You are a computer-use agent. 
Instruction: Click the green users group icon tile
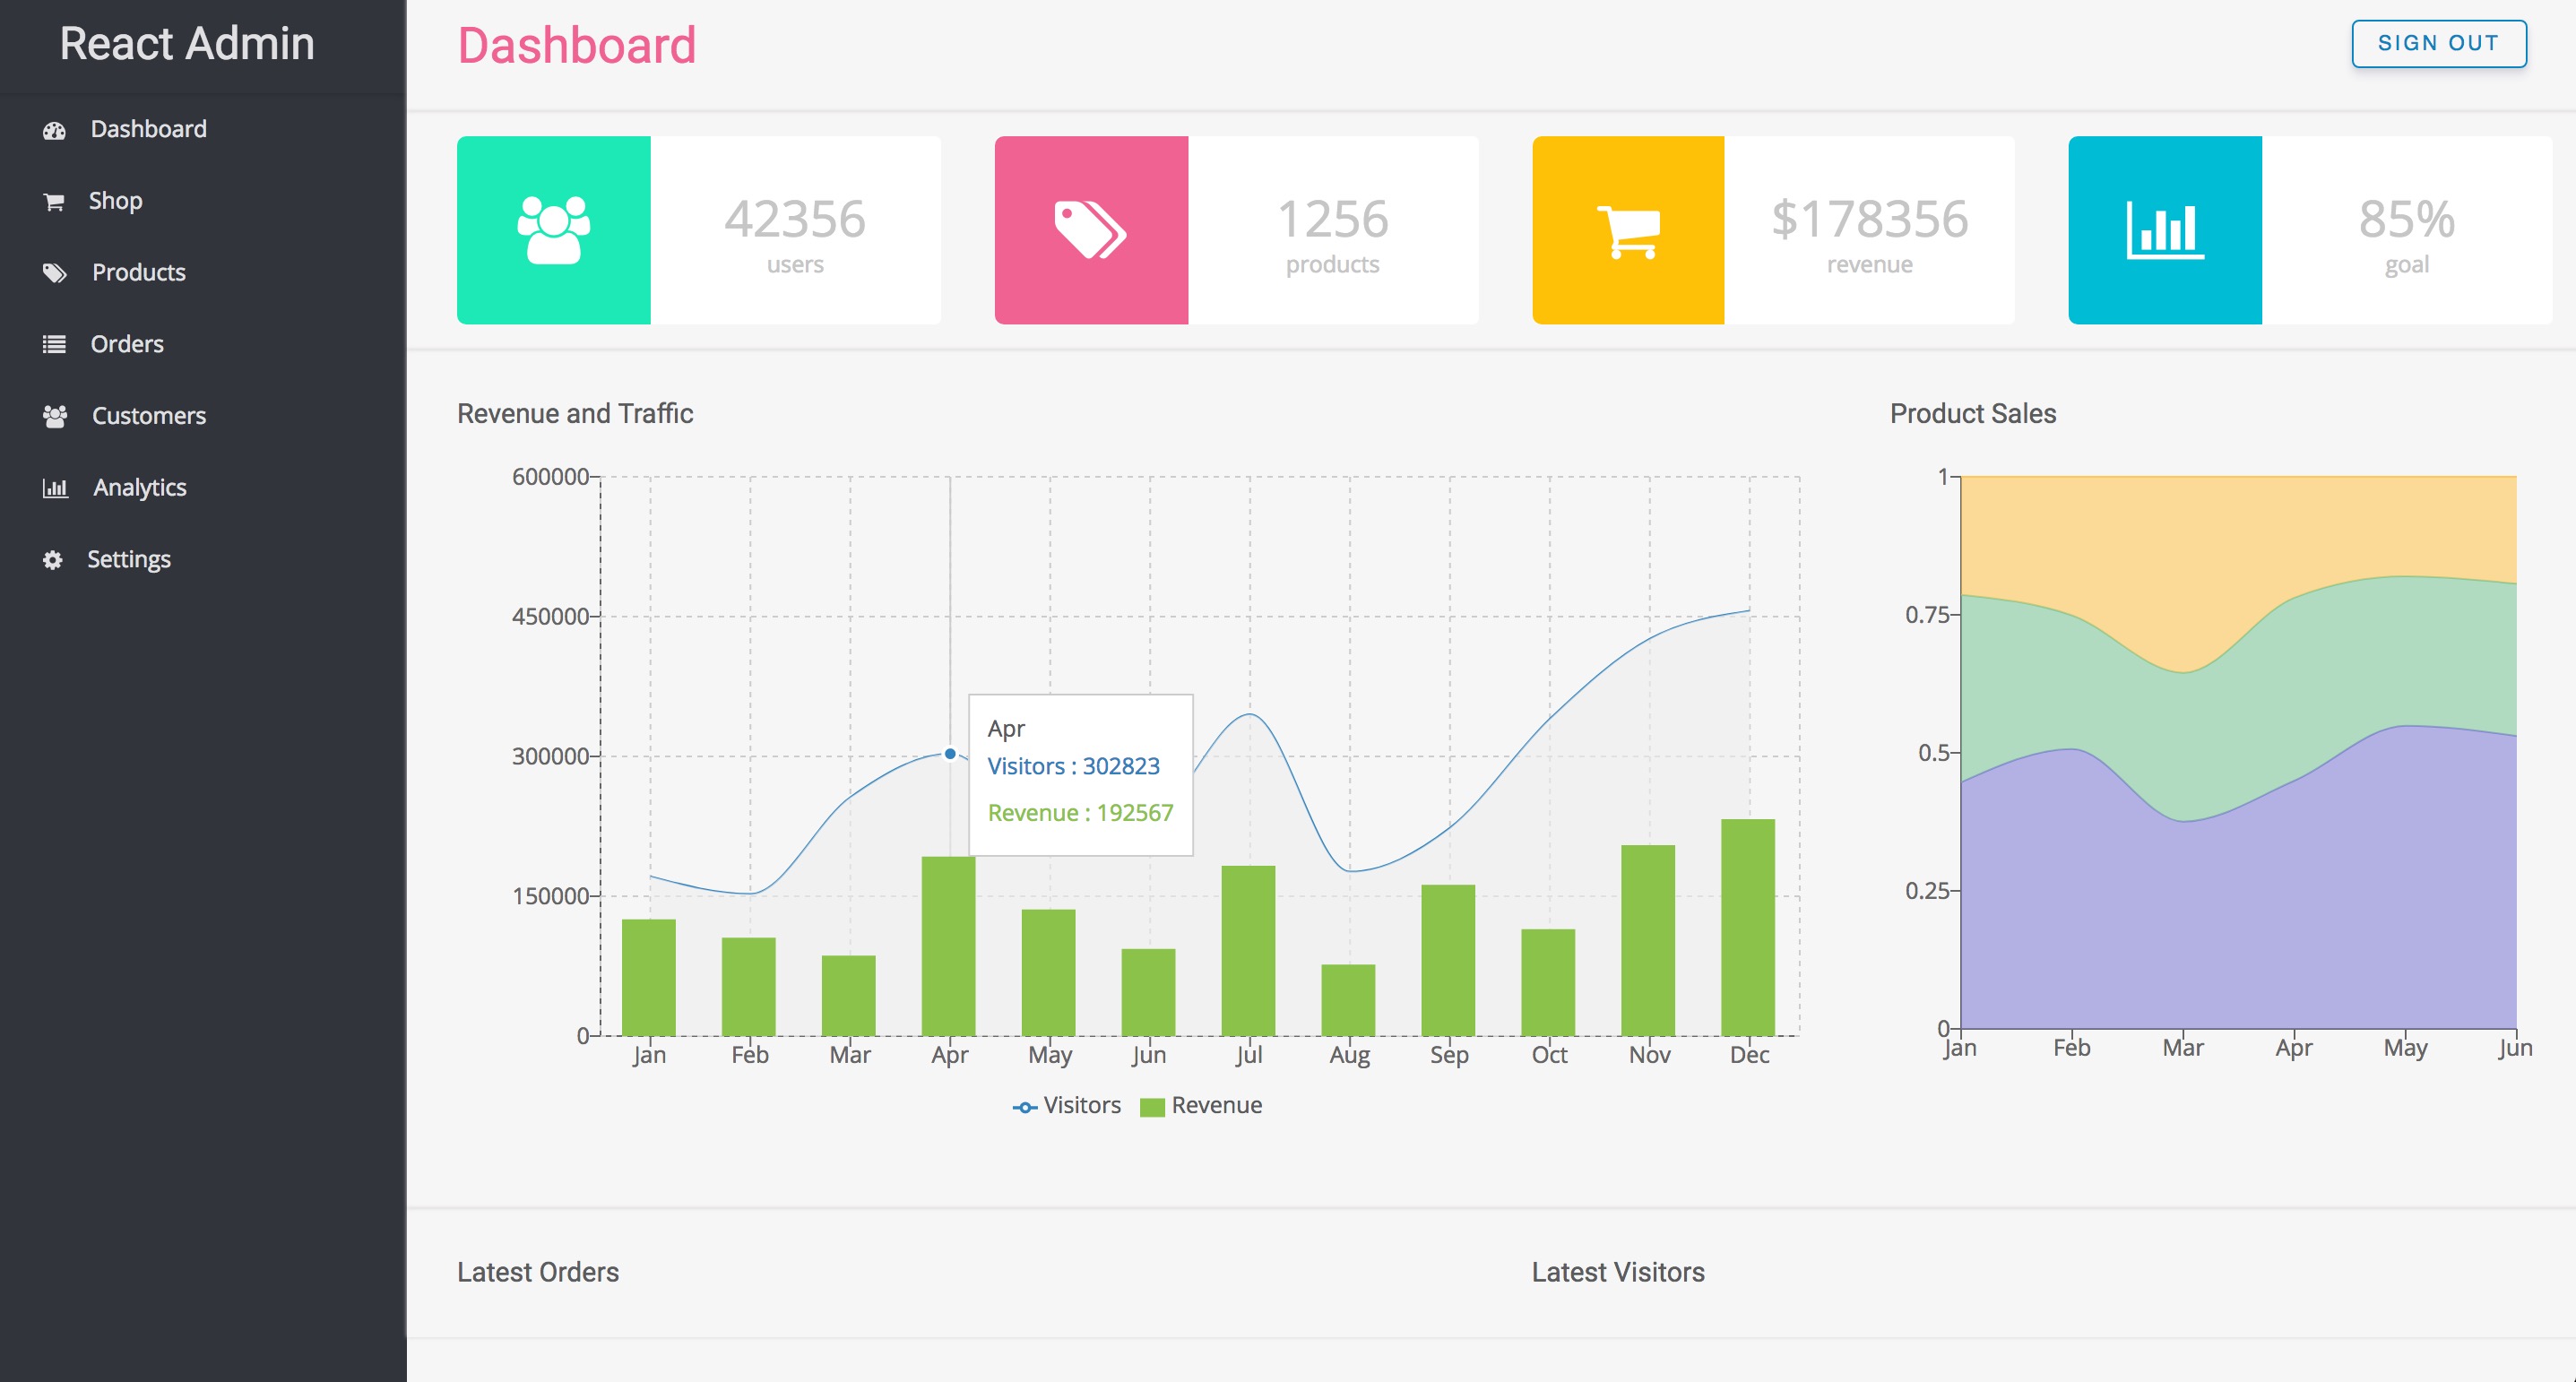pos(553,230)
